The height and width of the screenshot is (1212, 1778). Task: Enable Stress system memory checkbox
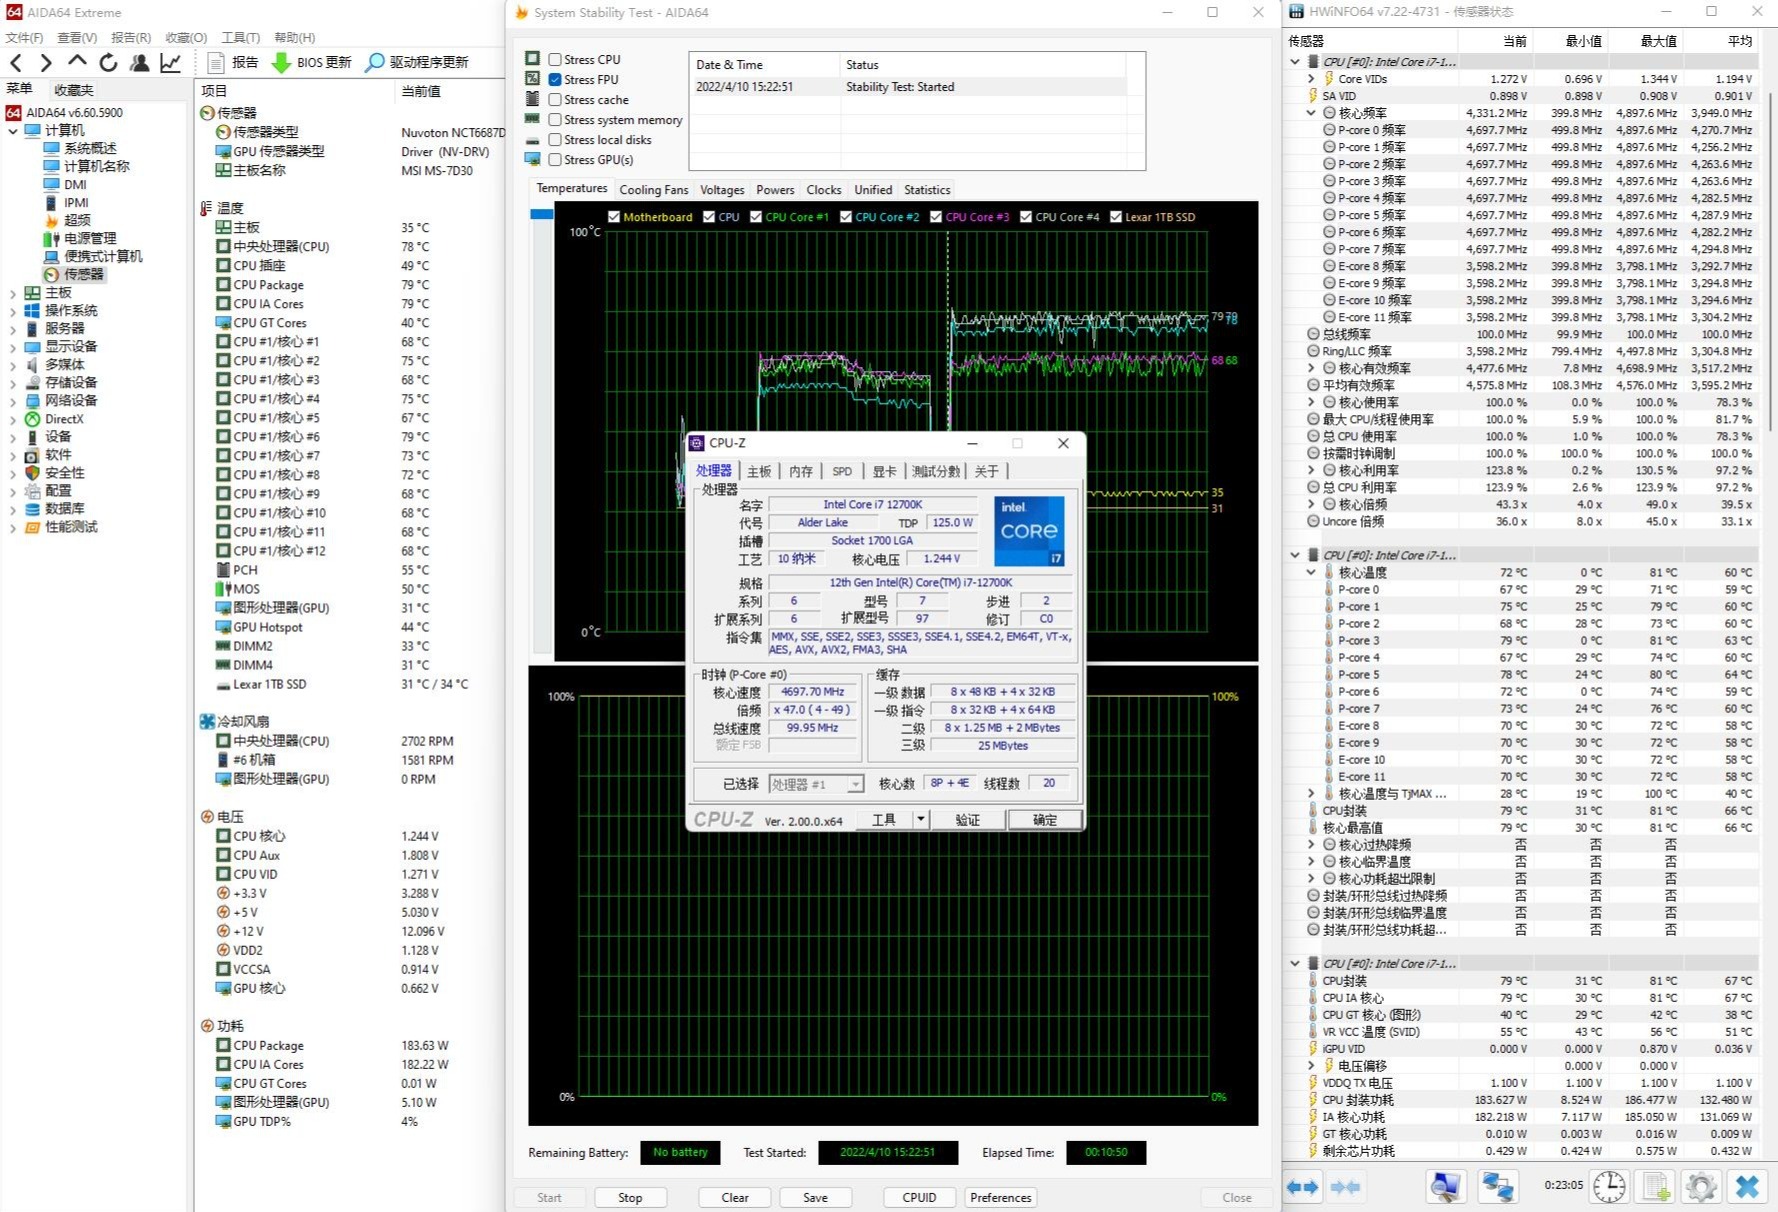[x=555, y=119]
